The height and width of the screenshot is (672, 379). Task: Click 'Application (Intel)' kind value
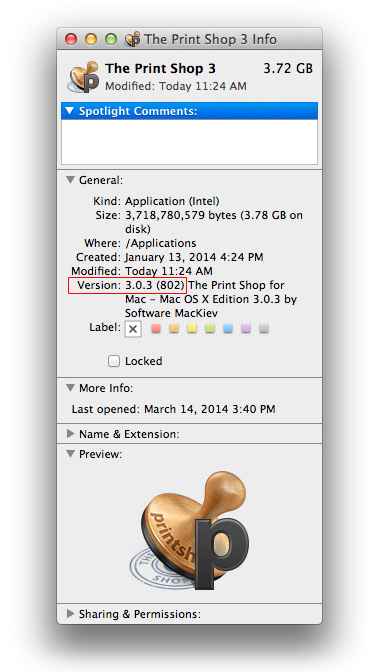[172, 201]
